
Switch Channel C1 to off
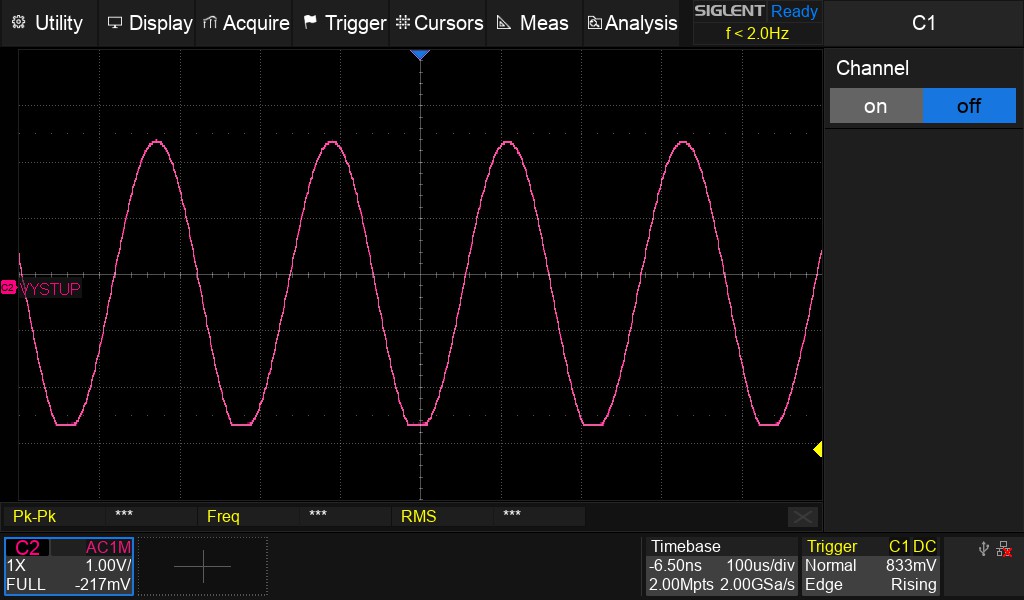coord(968,106)
